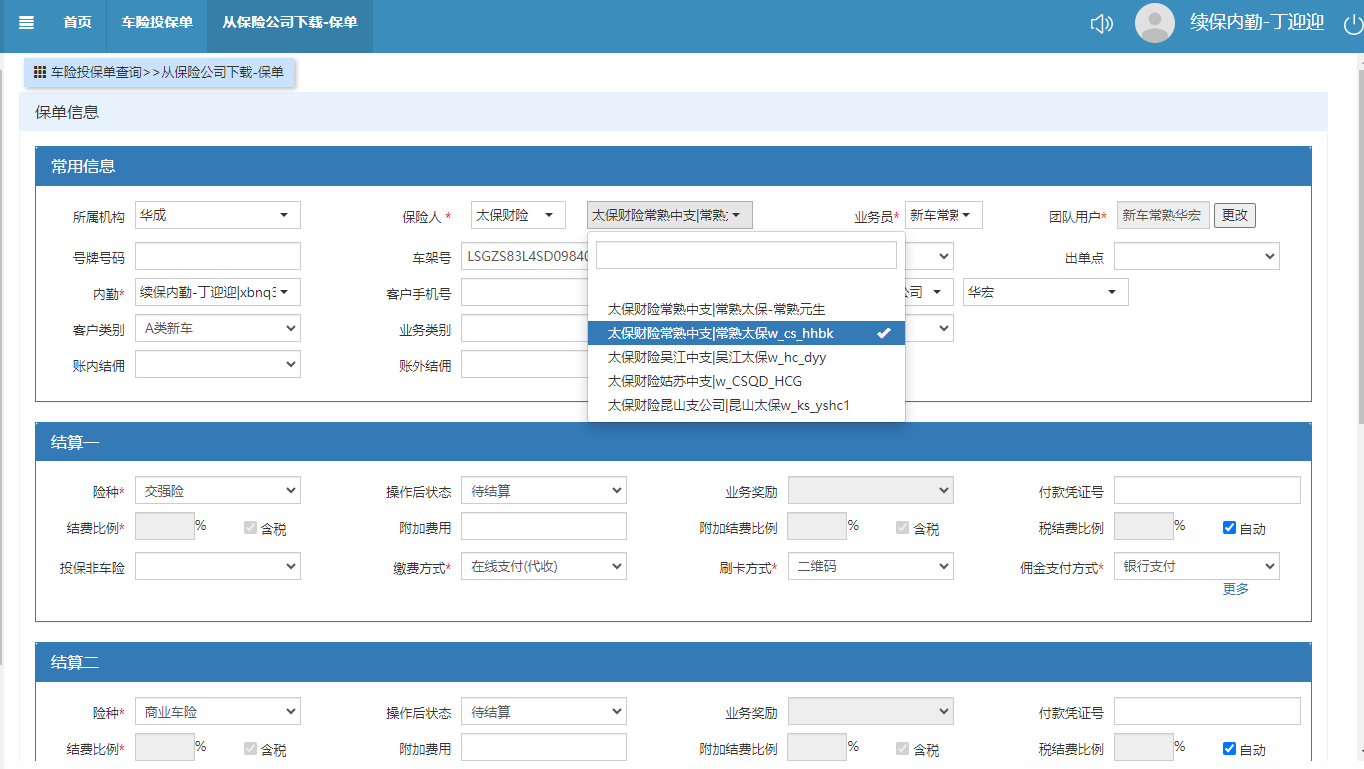The height and width of the screenshot is (769, 1364).
Task: Open the 缴费方式 dropdown
Action: (x=543, y=566)
